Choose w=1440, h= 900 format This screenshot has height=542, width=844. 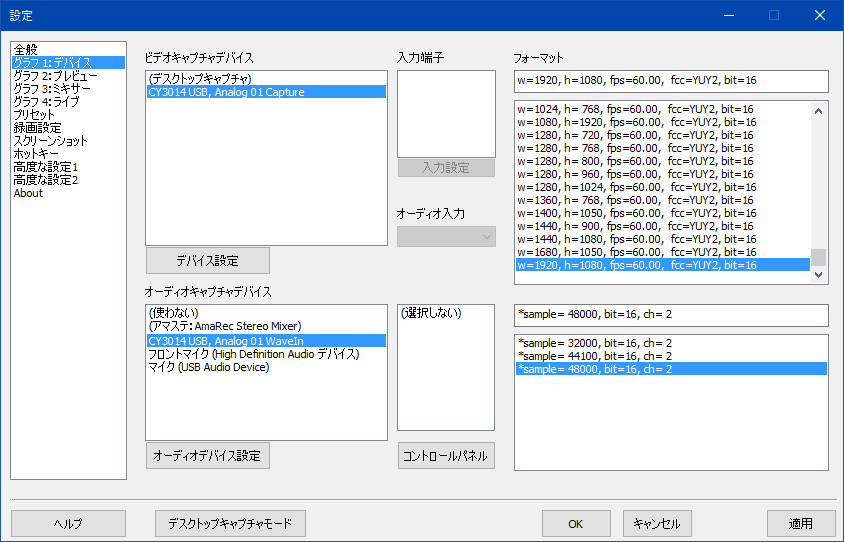(x=663, y=226)
